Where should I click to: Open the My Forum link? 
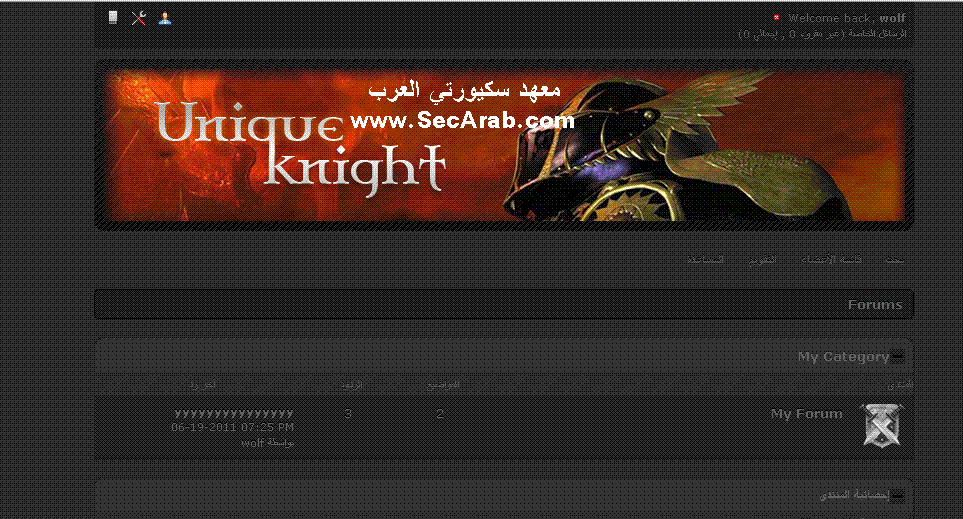tap(806, 414)
